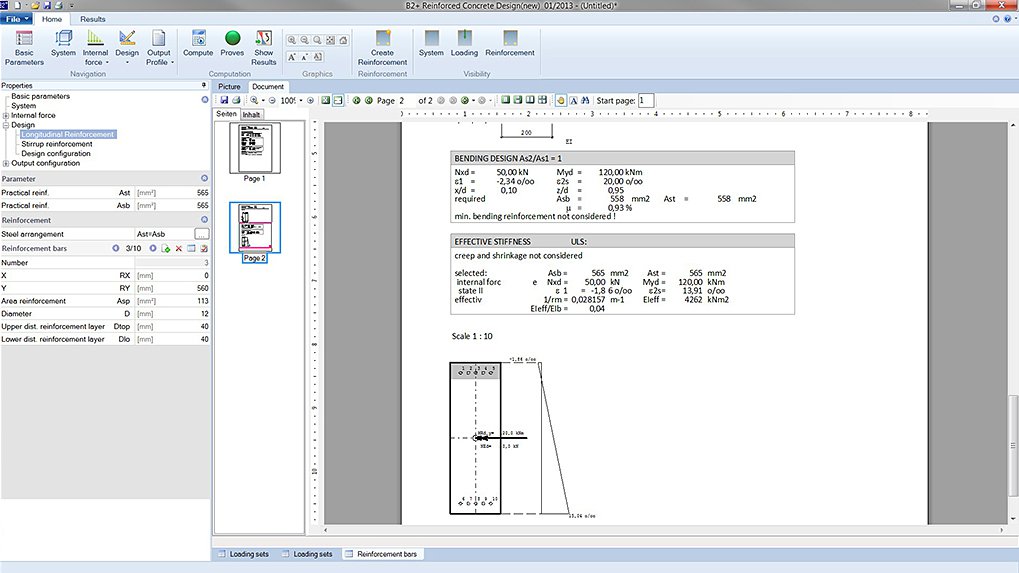1019x573 pixels.
Task: Save the document using toolbar disk icon
Action: [x=224, y=101]
